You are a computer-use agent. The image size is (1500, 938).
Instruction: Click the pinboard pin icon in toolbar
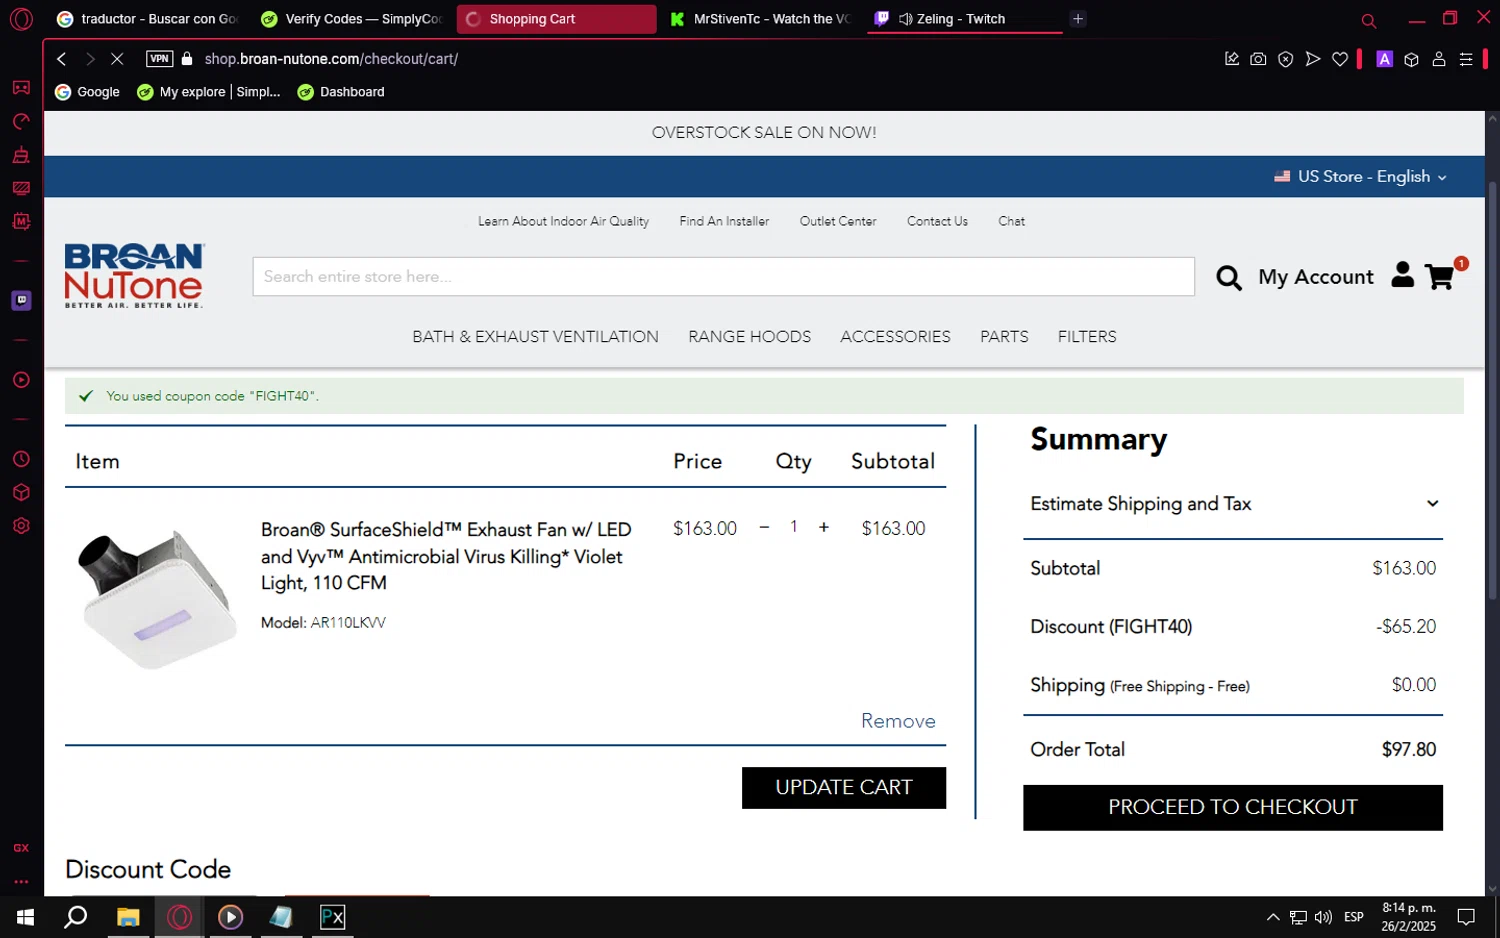tap(1232, 59)
